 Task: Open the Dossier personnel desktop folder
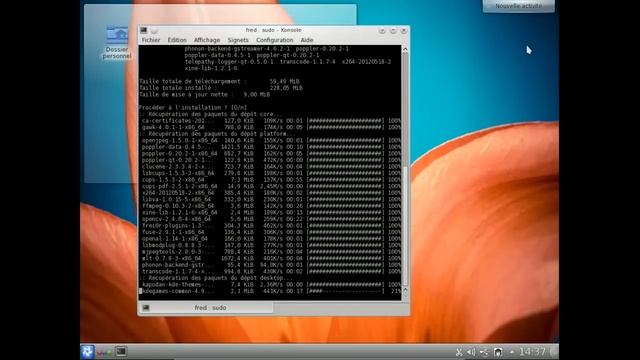pyautogui.click(x=117, y=42)
